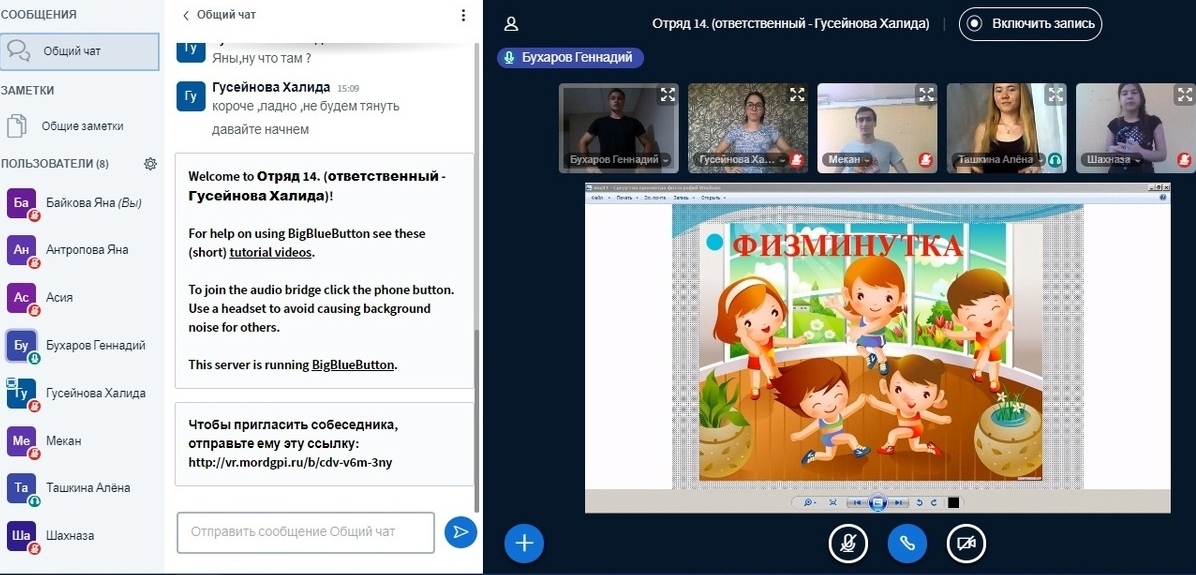Viewport: 1196px width, 575px height.
Task: Go to next image in photo viewer
Action: point(898,503)
